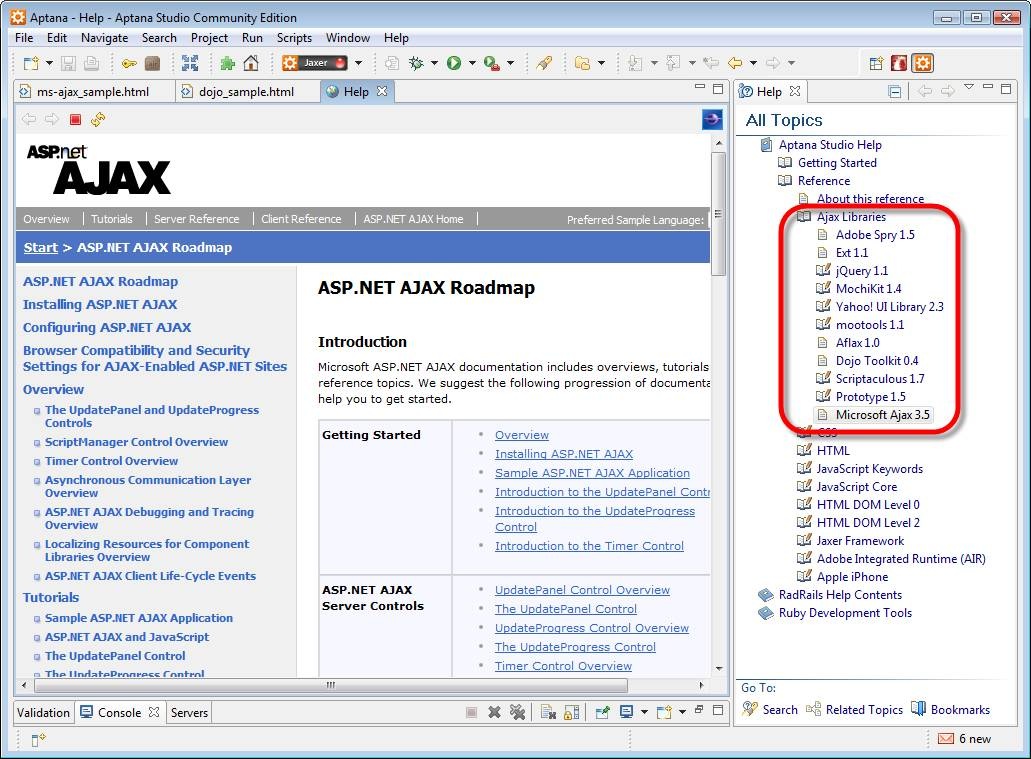
Task: Open the Aptana home page icon
Action: [x=251, y=62]
